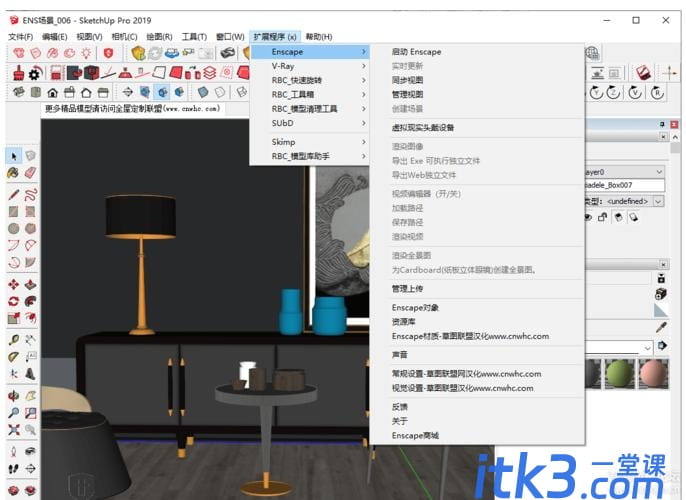
Task: Click the eyedropper sample paint icon
Action: coord(661,327)
